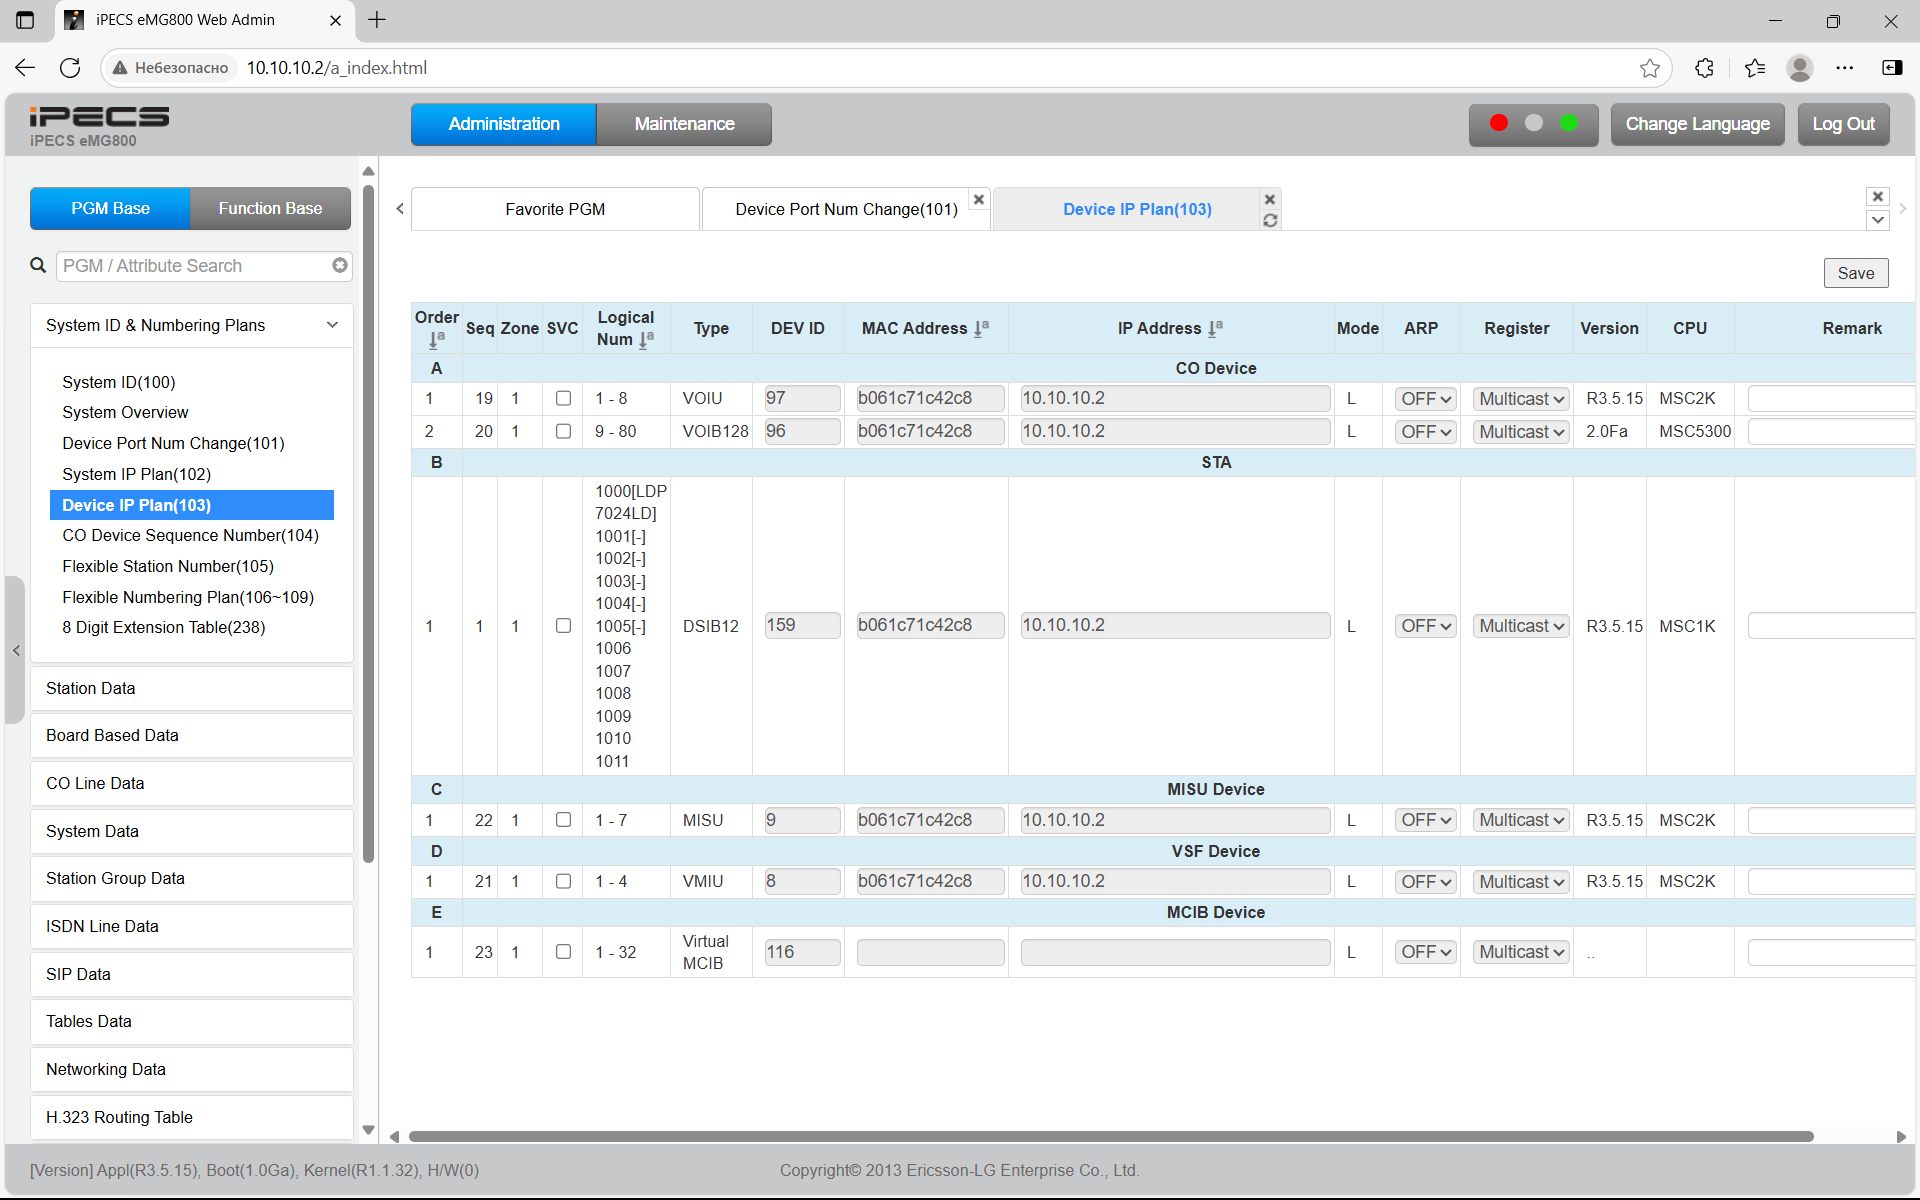Open the ARP dropdown for the VOIB128 row
Viewport: 1920px width, 1200px height.
pos(1425,432)
